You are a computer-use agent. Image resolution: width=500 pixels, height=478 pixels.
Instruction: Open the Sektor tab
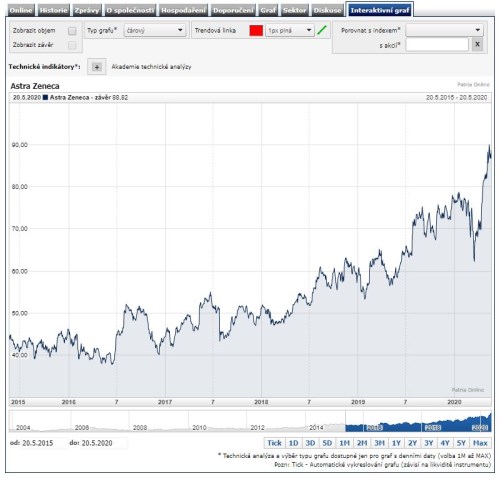(295, 10)
